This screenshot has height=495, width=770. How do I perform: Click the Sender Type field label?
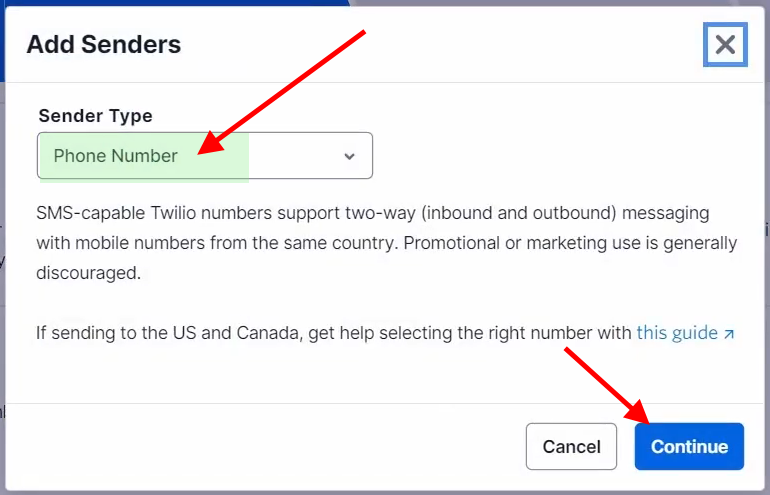(x=95, y=116)
